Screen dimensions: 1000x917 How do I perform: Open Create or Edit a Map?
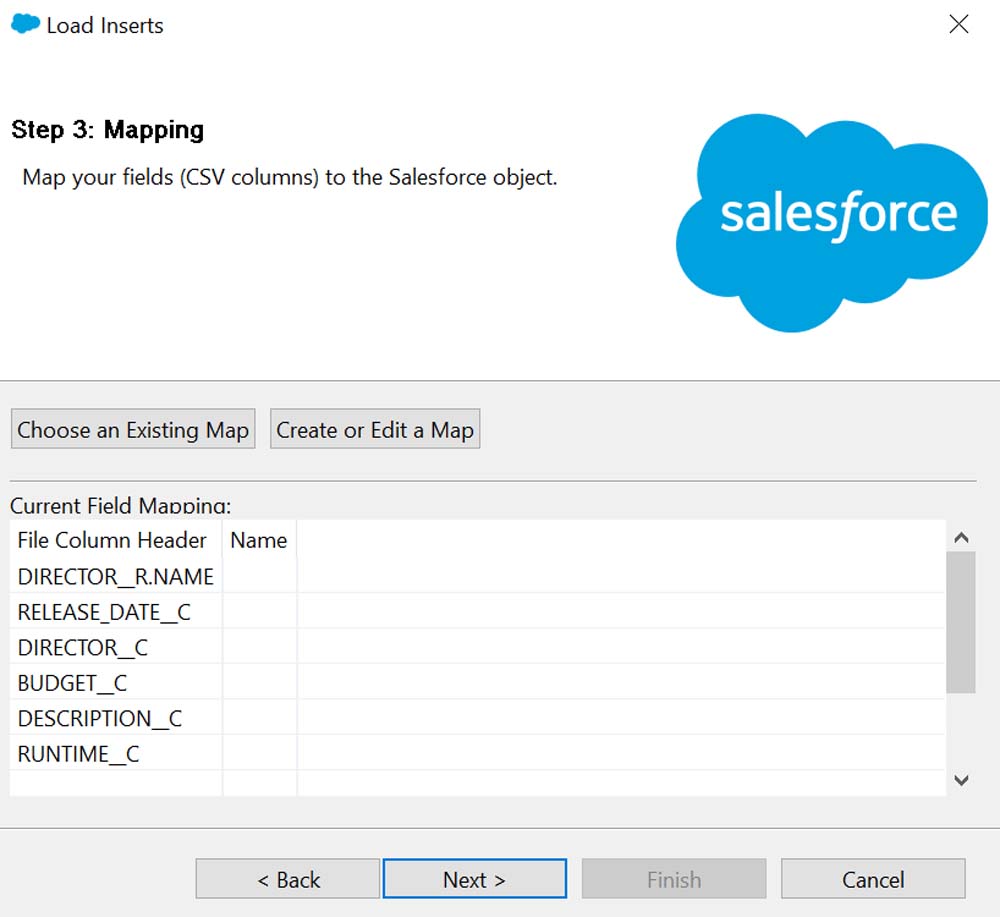tap(375, 430)
